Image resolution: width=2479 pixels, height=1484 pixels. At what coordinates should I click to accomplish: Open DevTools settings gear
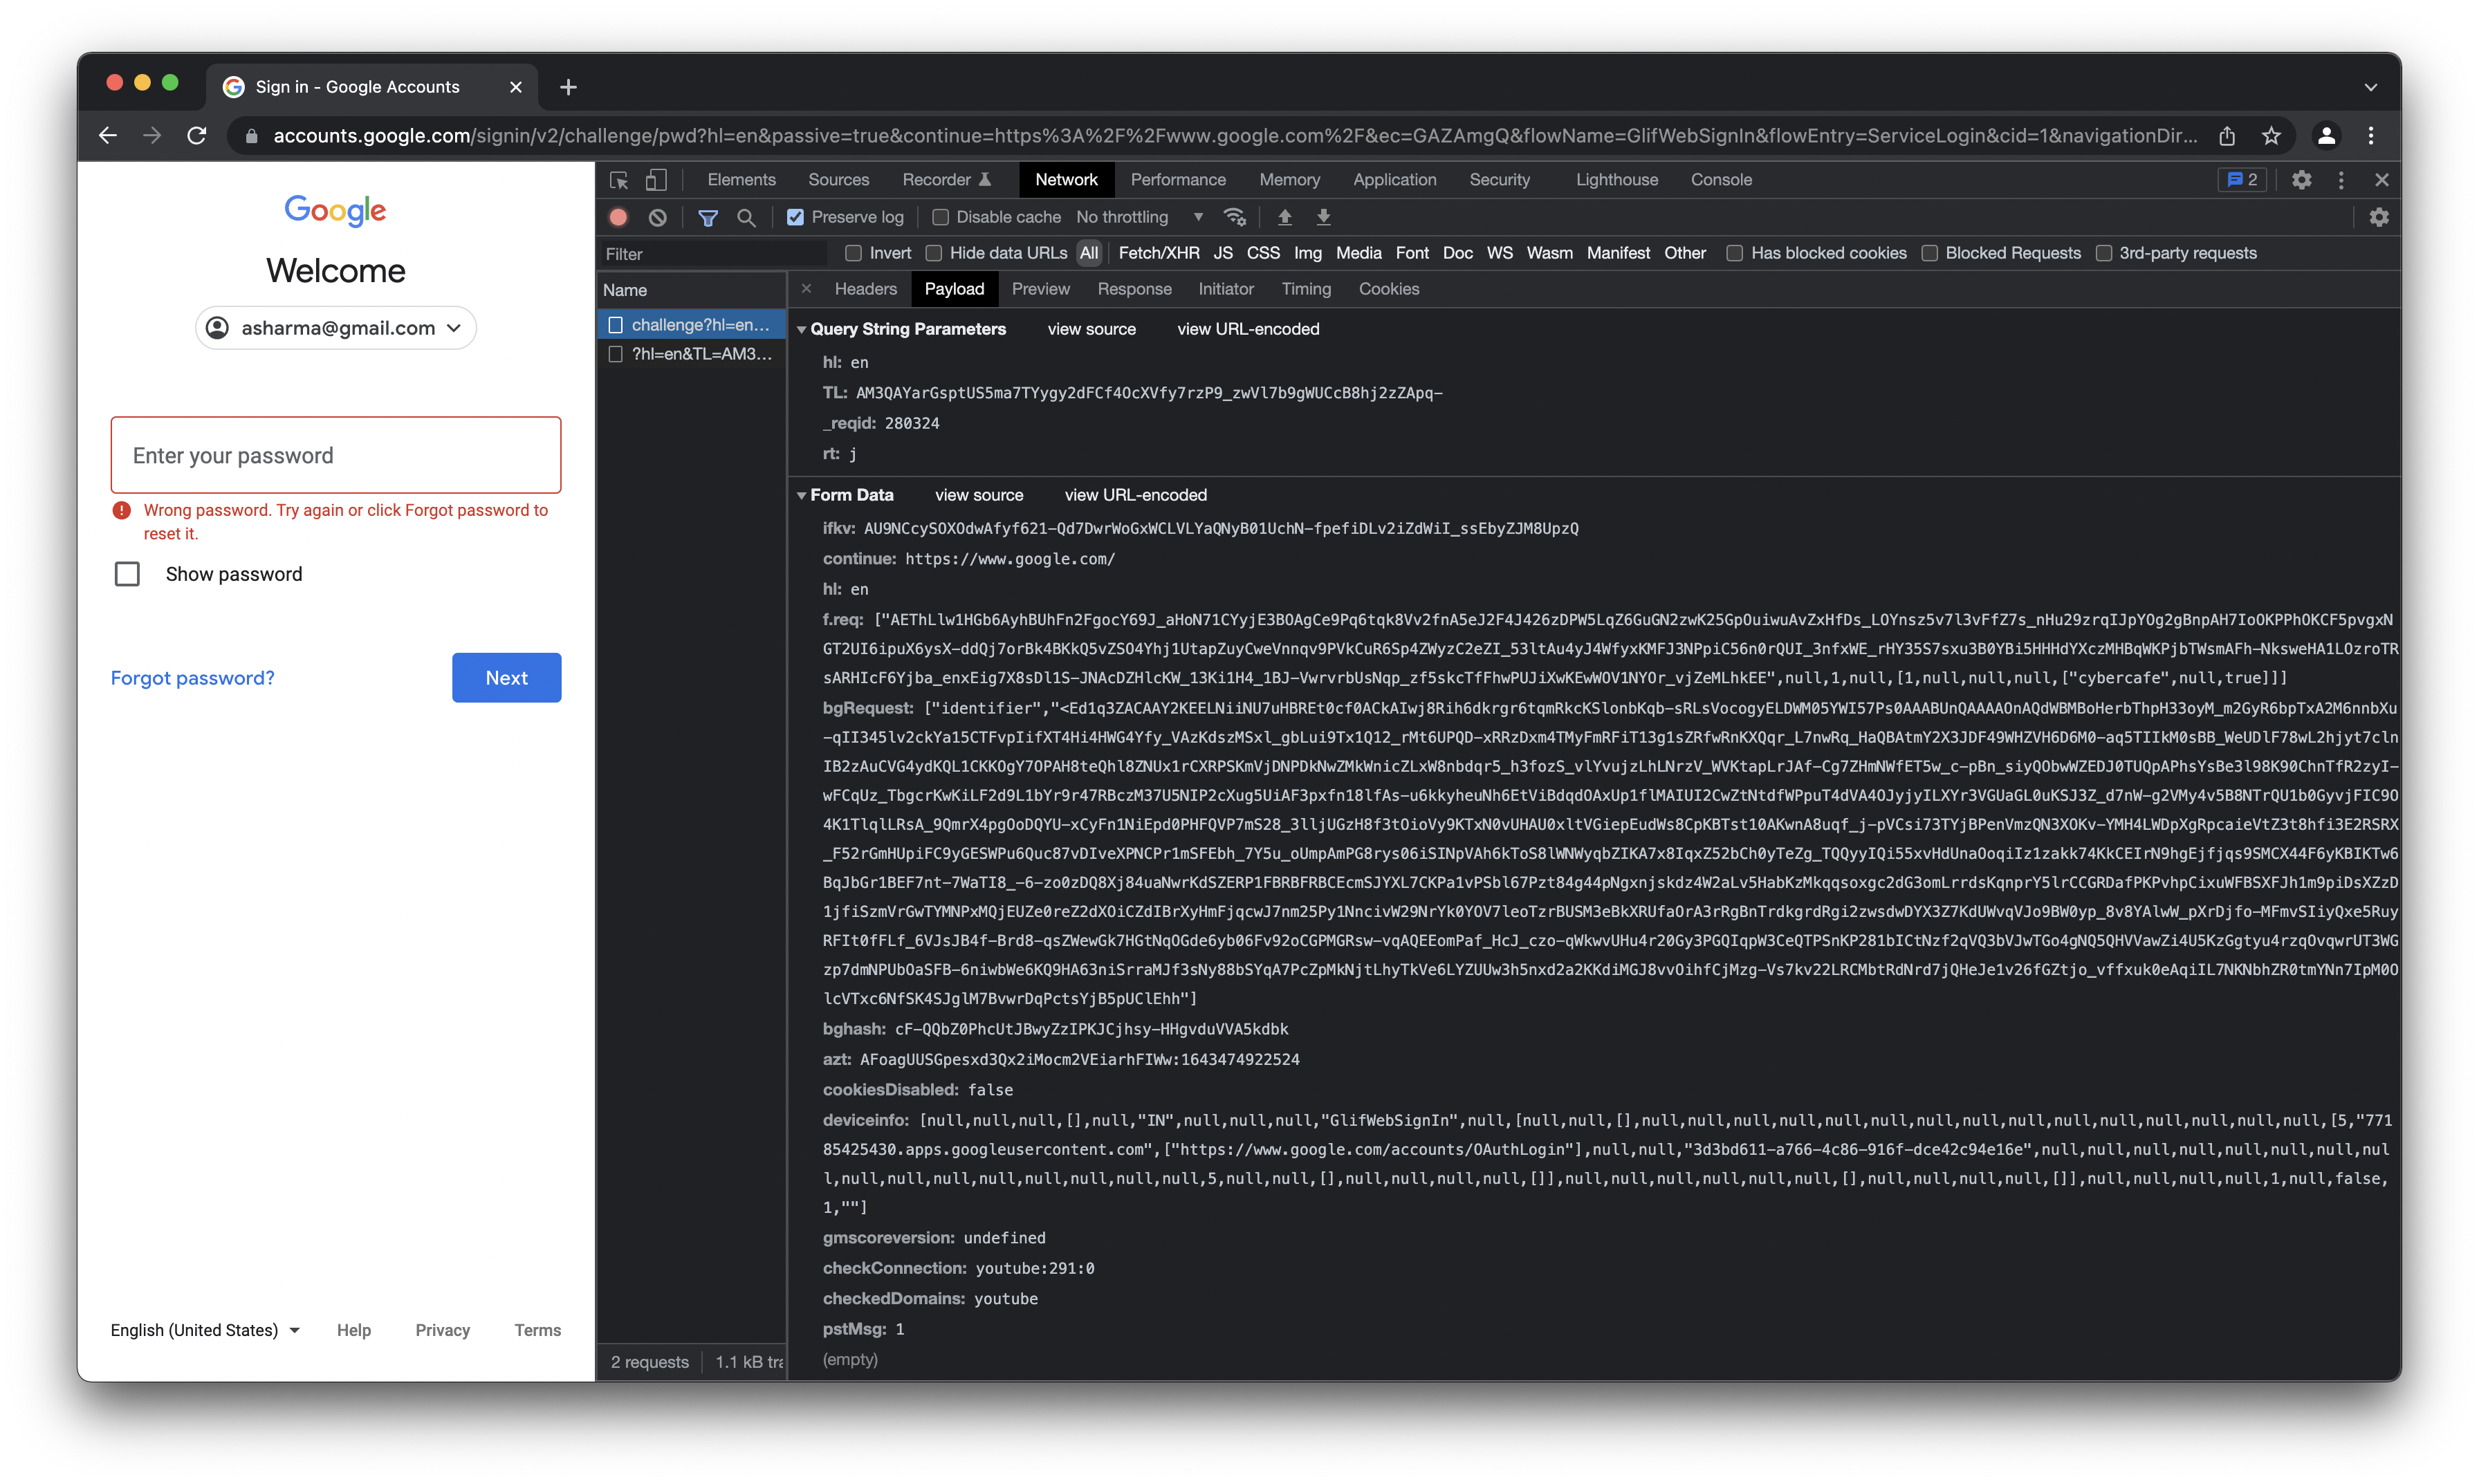click(2302, 180)
